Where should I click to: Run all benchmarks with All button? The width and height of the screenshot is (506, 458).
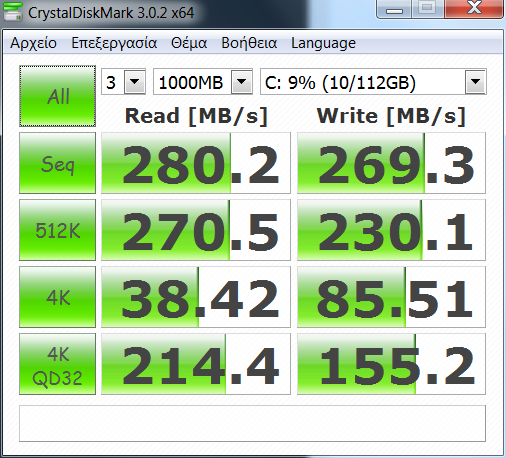(57, 96)
